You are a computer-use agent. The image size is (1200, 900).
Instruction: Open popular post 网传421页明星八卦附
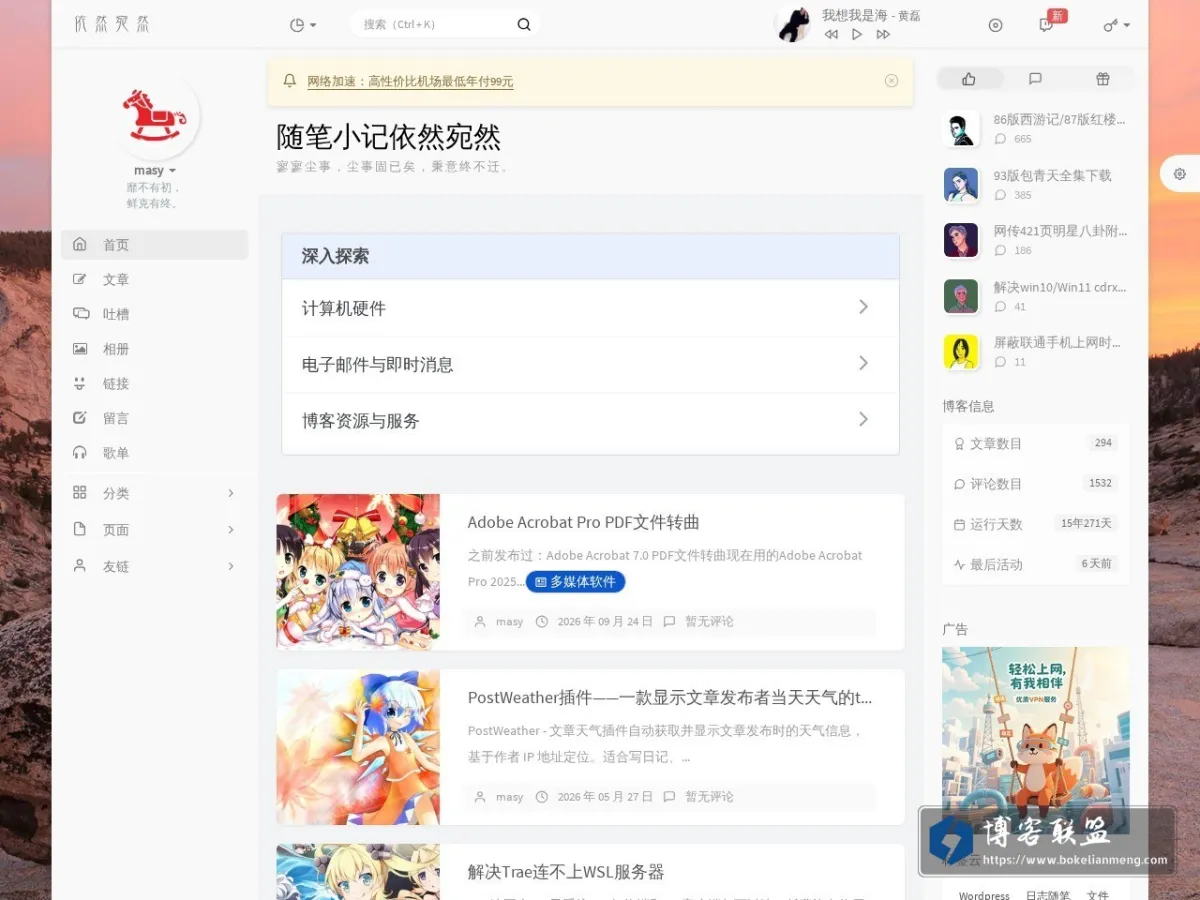coord(1060,231)
